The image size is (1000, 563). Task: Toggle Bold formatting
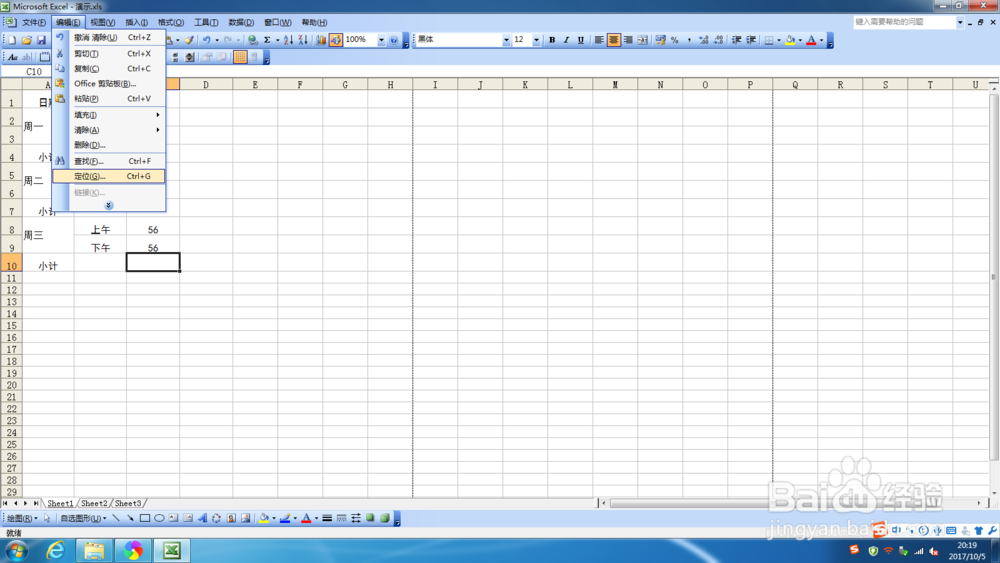[552, 40]
